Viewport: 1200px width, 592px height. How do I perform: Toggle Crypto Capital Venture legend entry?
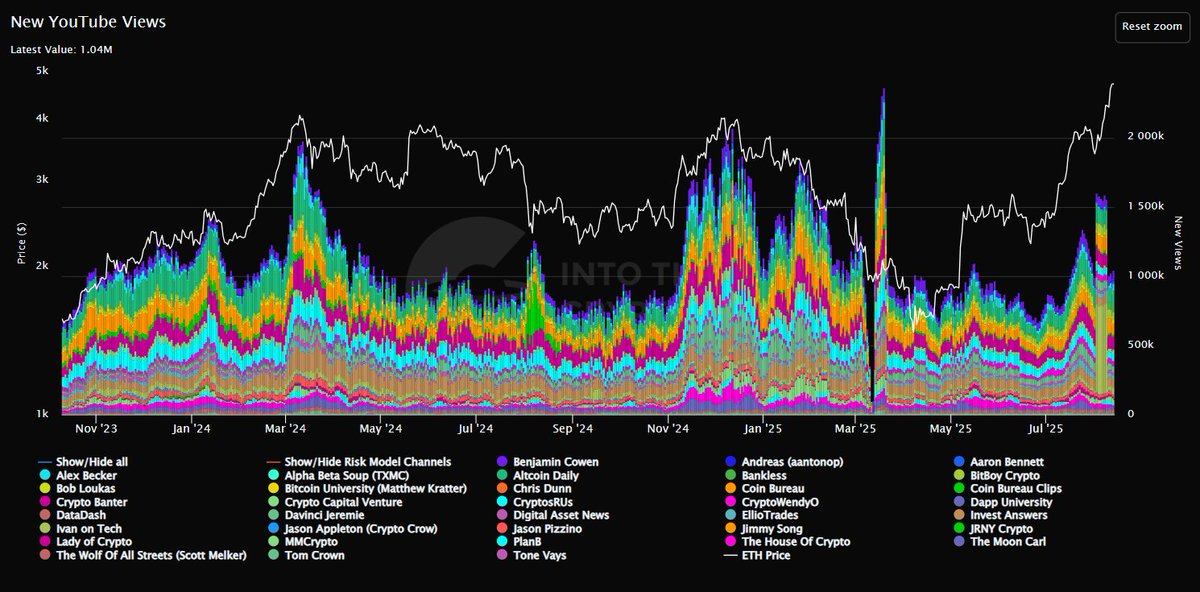tap(334, 502)
